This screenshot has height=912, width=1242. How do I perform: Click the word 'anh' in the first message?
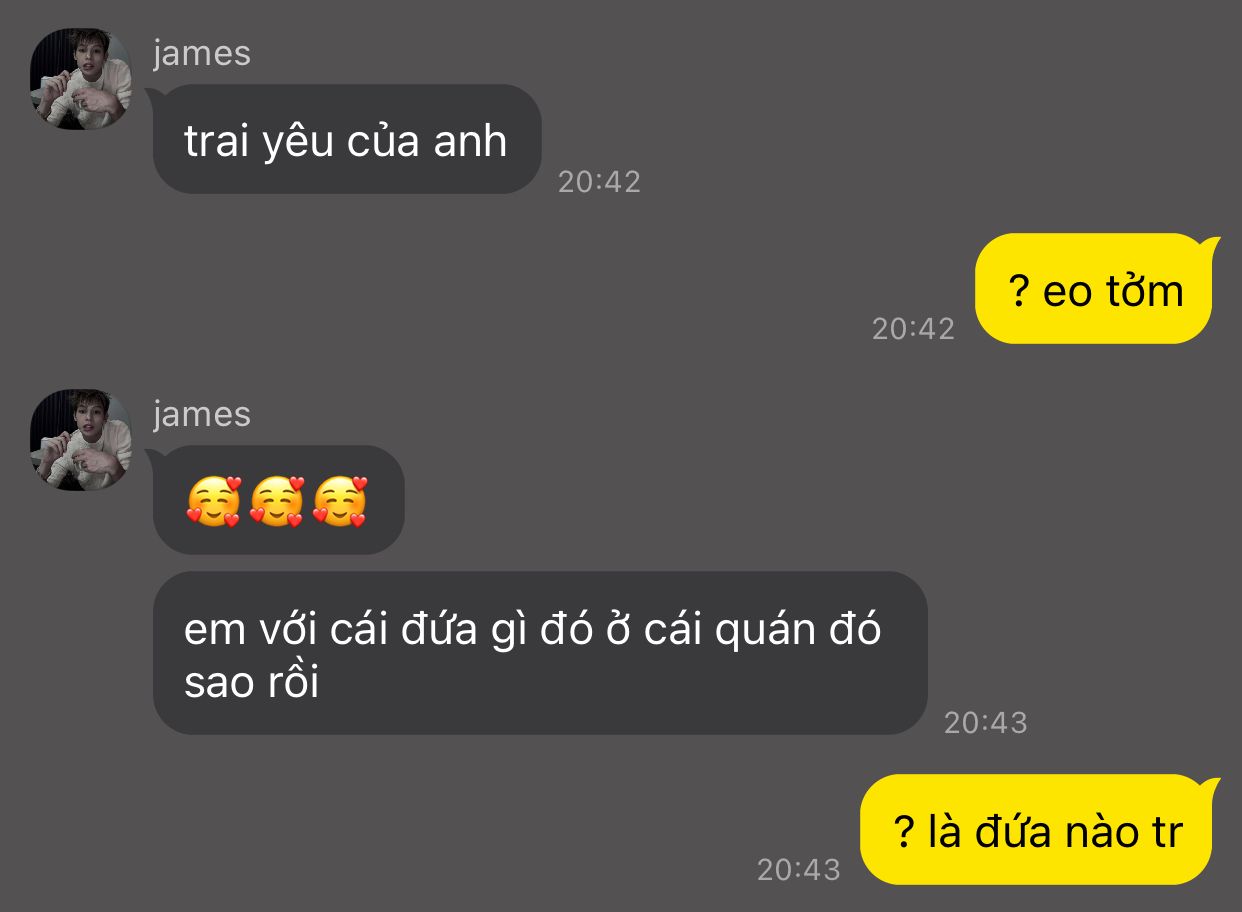470,142
